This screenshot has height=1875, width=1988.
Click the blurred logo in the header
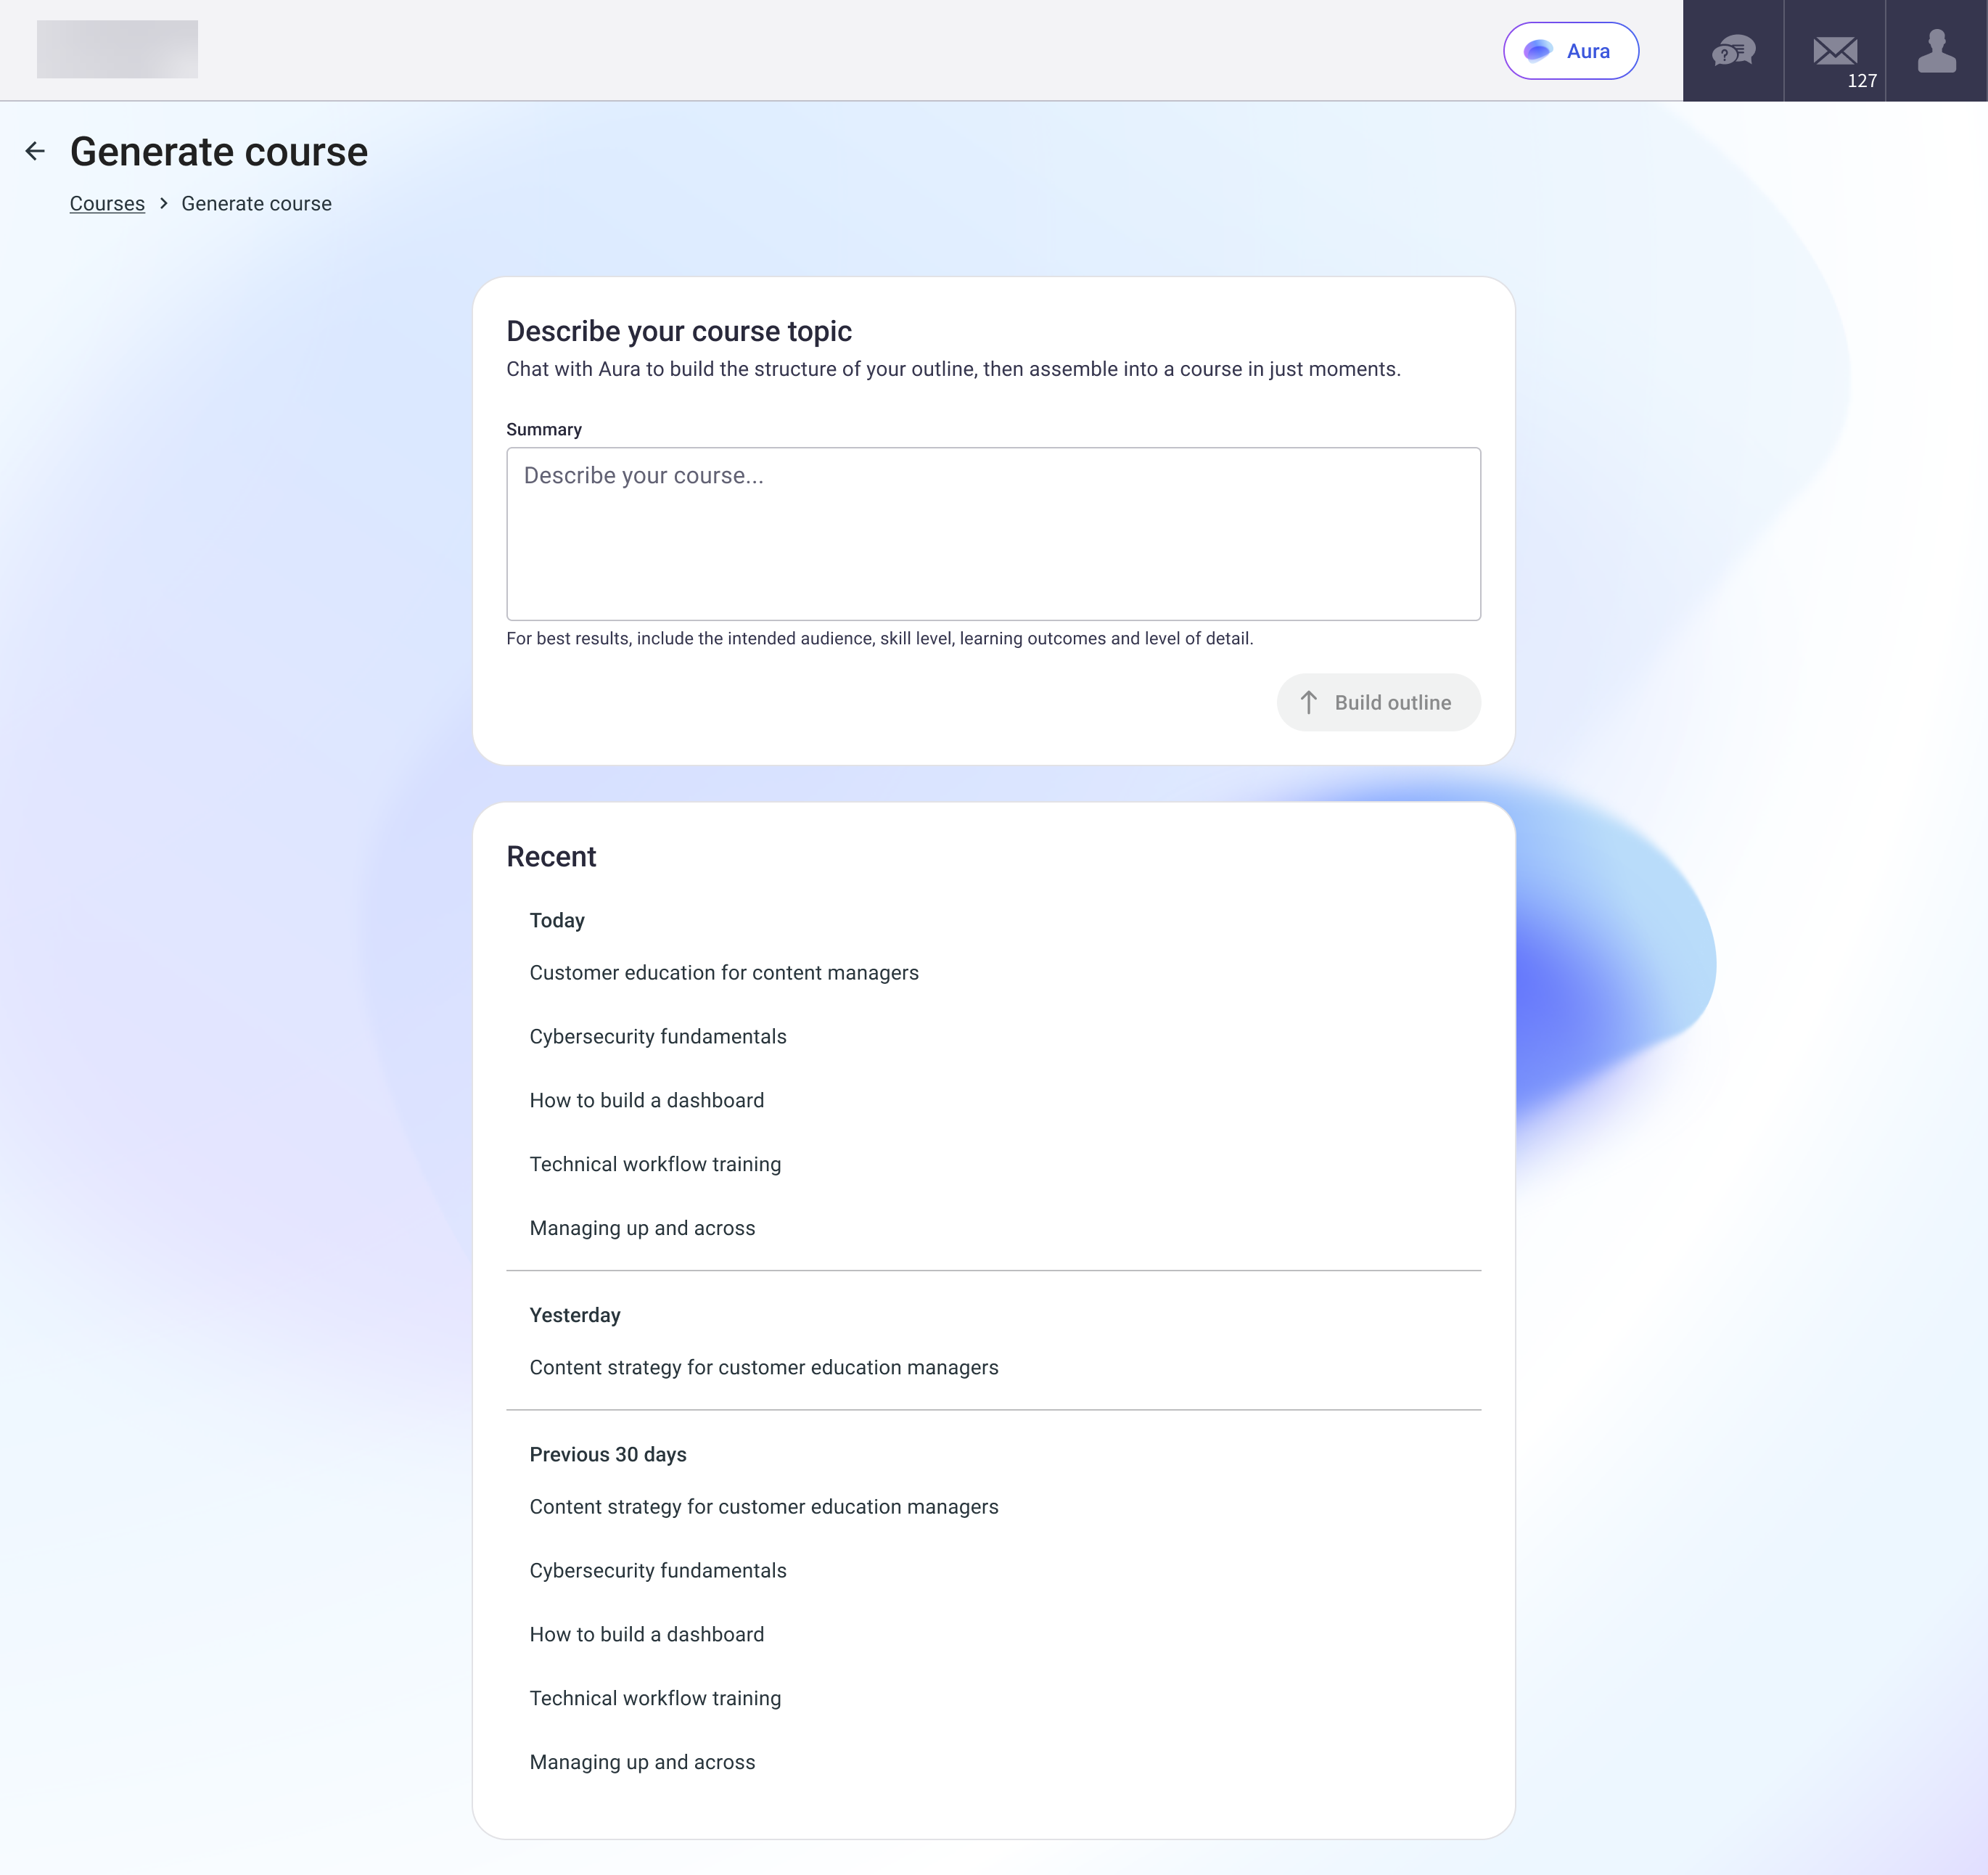click(x=117, y=49)
